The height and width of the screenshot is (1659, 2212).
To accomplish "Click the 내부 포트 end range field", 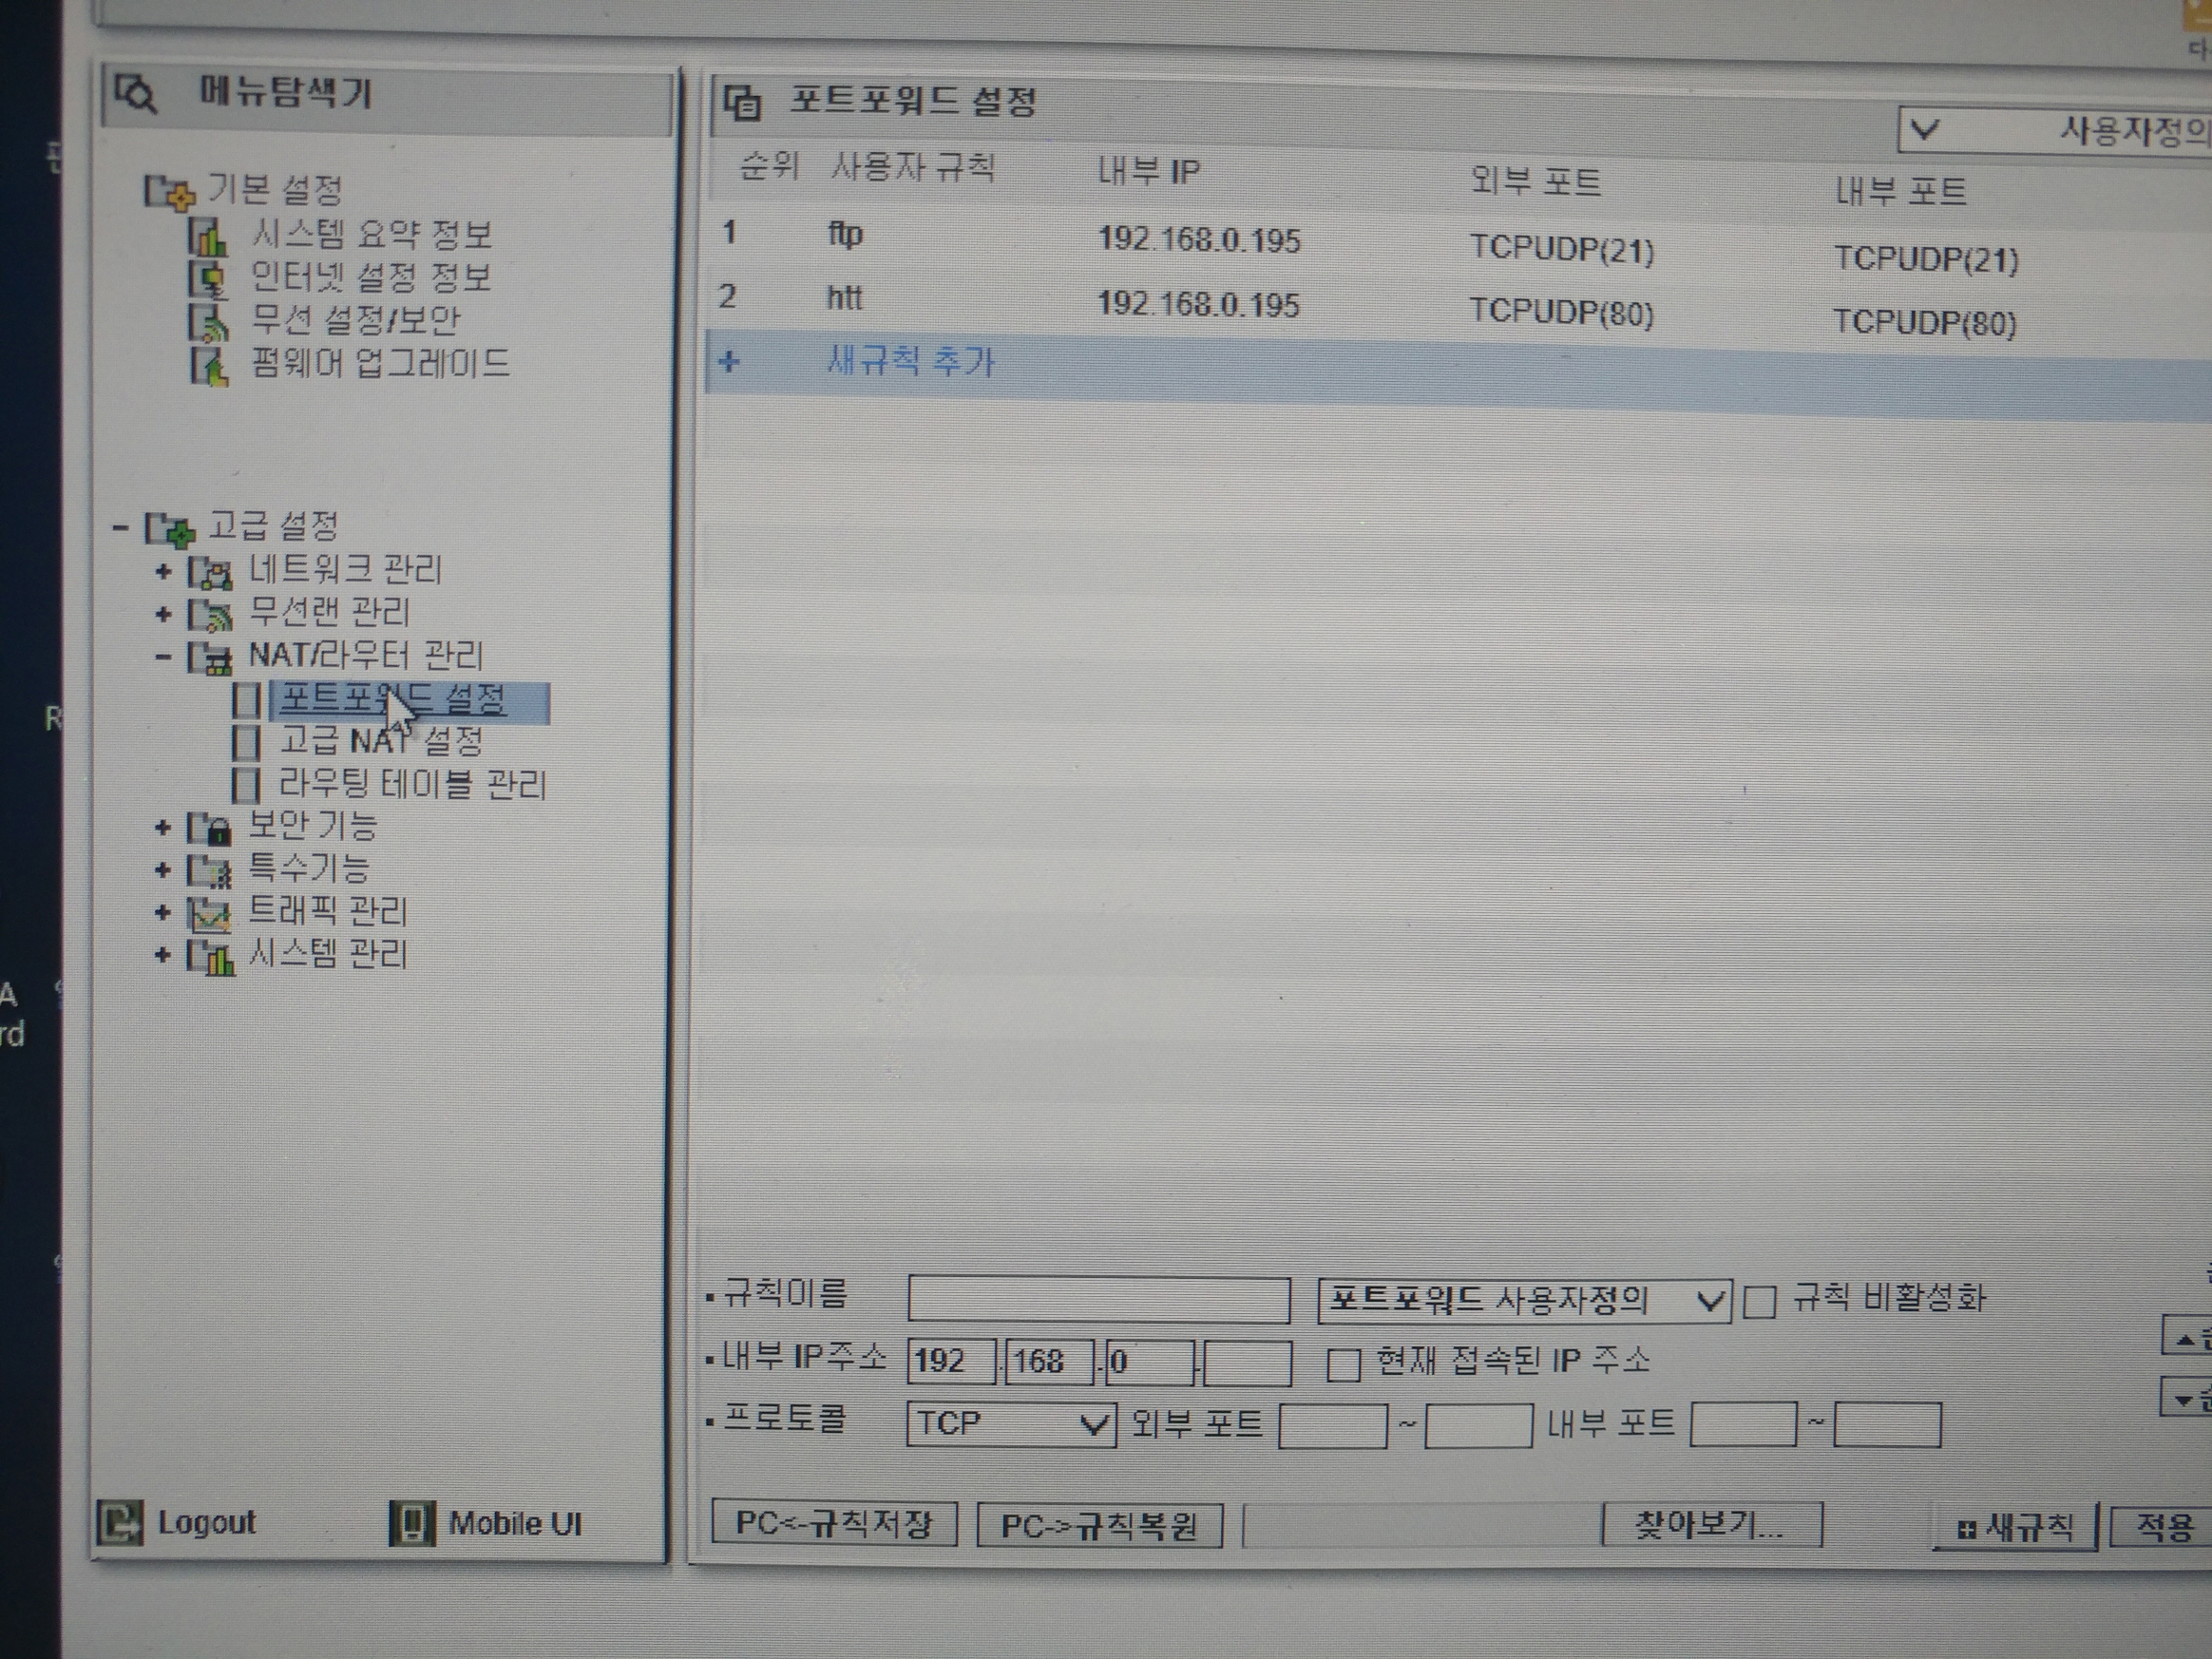I will pyautogui.click(x=1887, y=1426).
